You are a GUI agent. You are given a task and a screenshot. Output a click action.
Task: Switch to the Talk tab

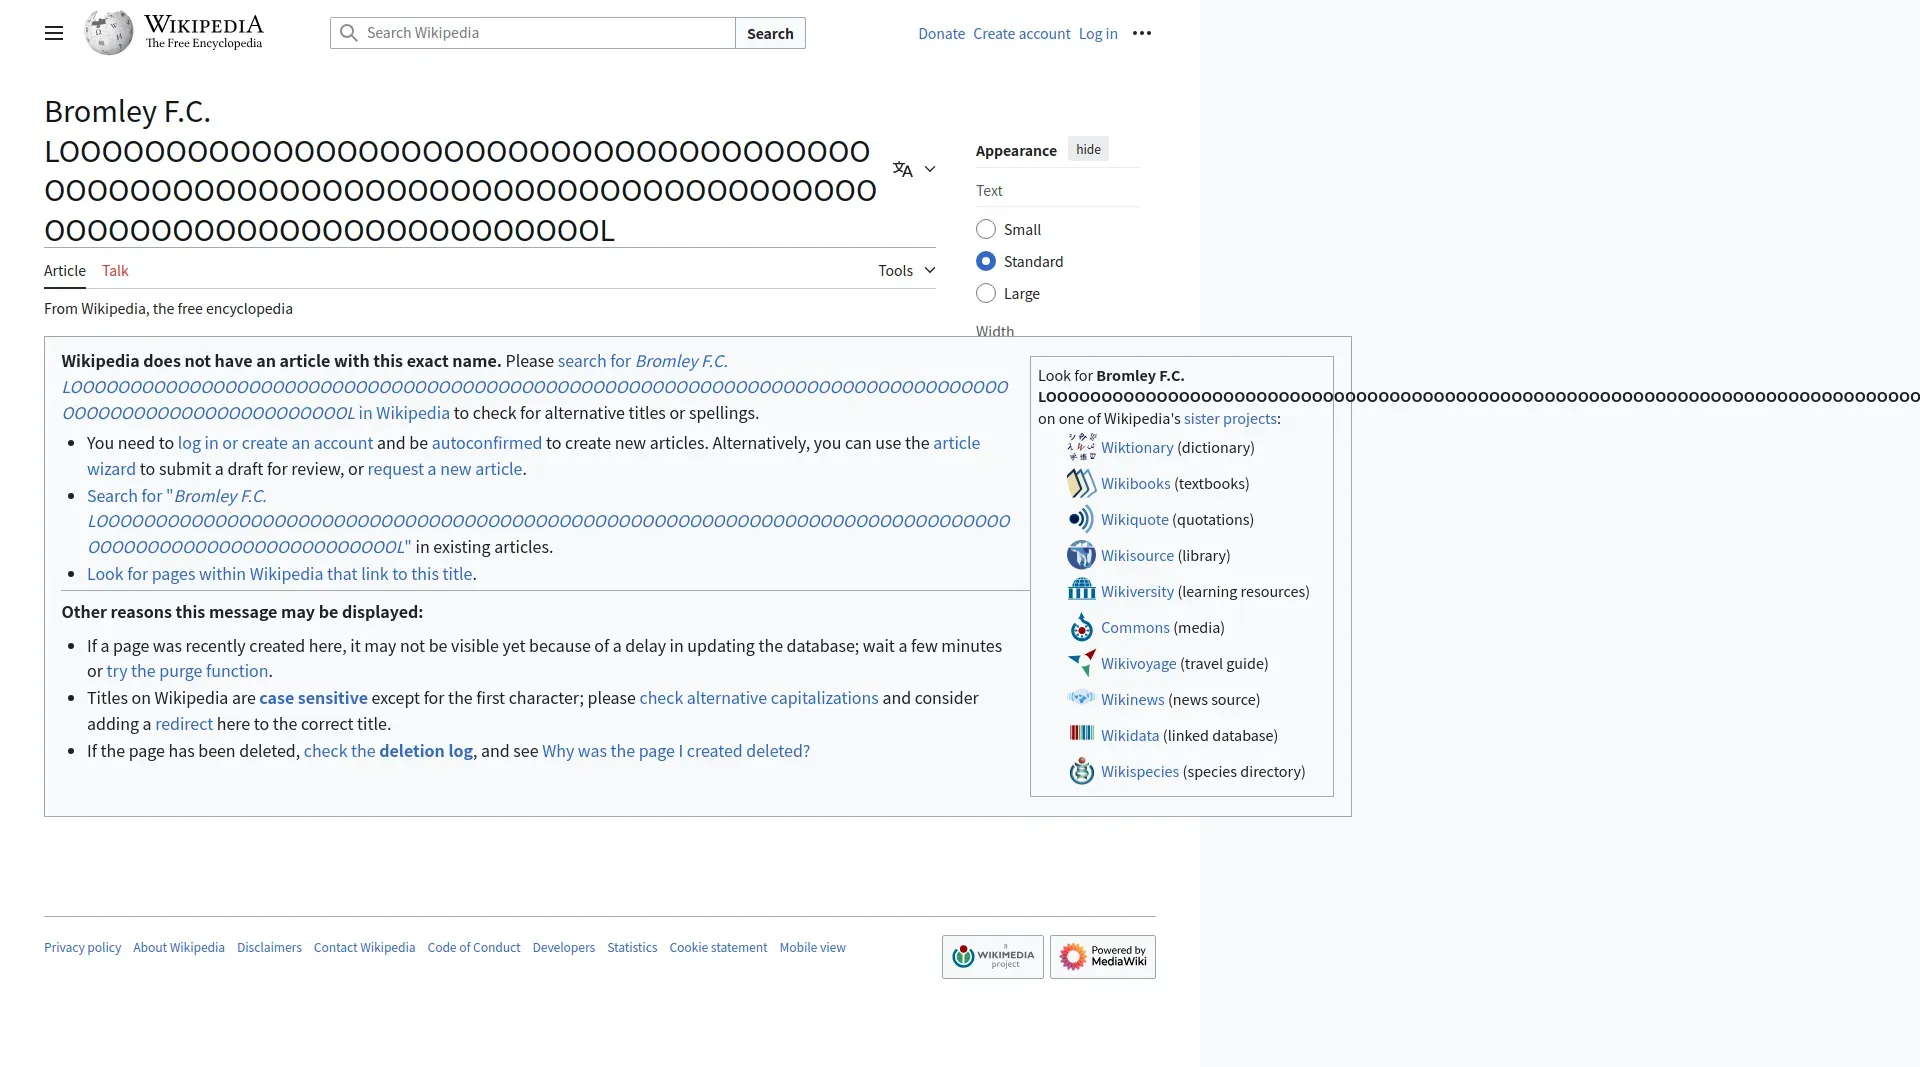pos(115,270)
